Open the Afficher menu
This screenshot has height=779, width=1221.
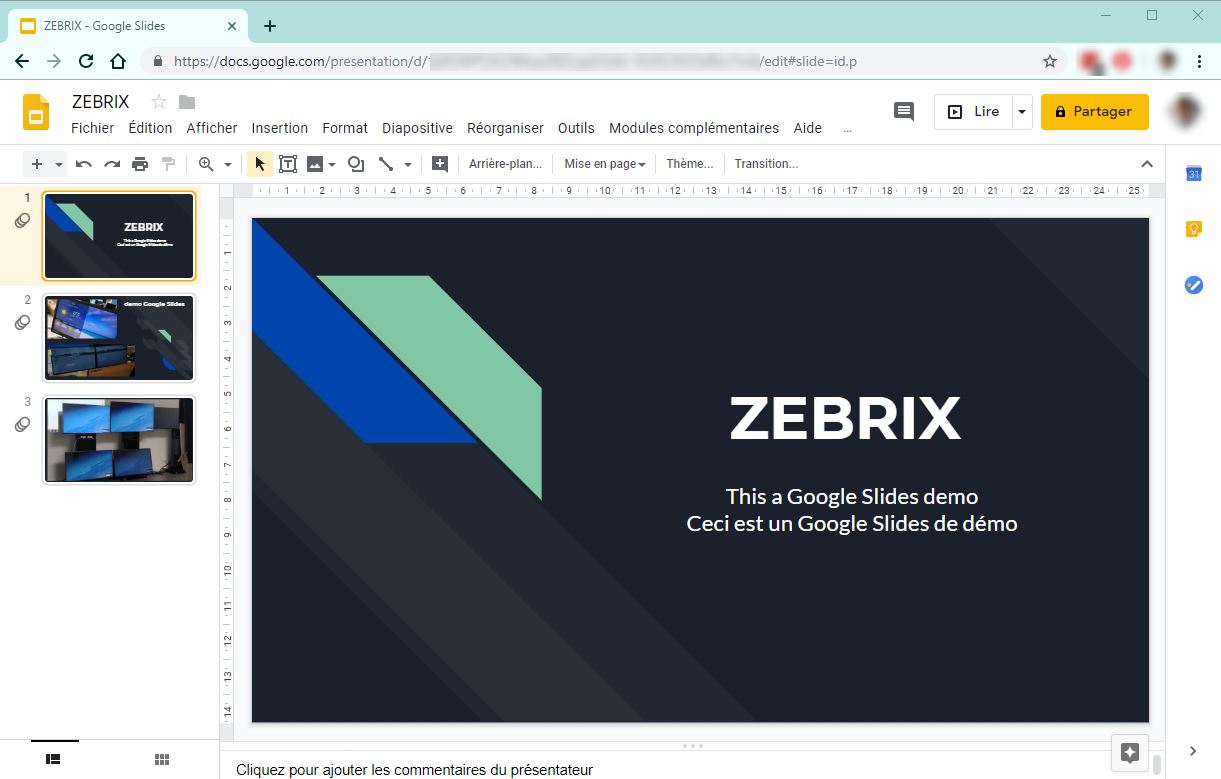click(212, 128)
